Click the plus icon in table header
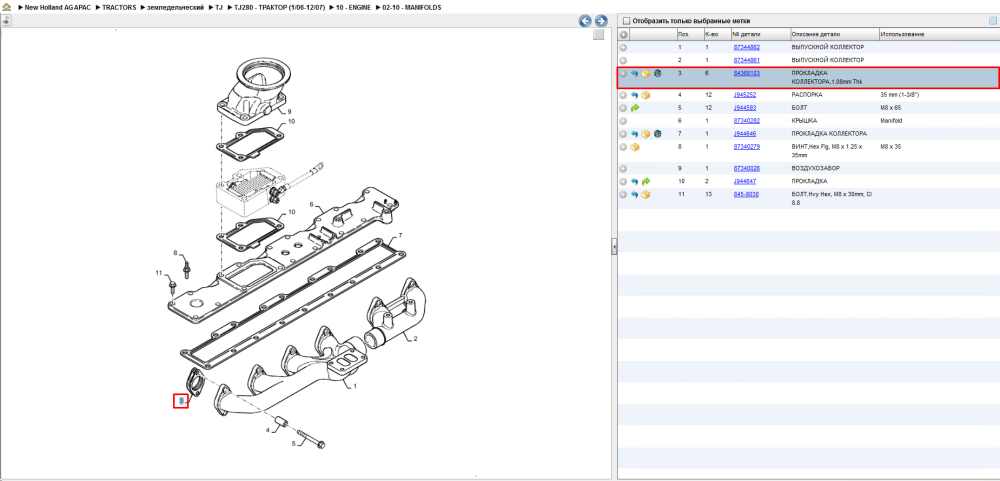Image resolution: width=1000 pixels, height=481 pixels. (624, 34)
